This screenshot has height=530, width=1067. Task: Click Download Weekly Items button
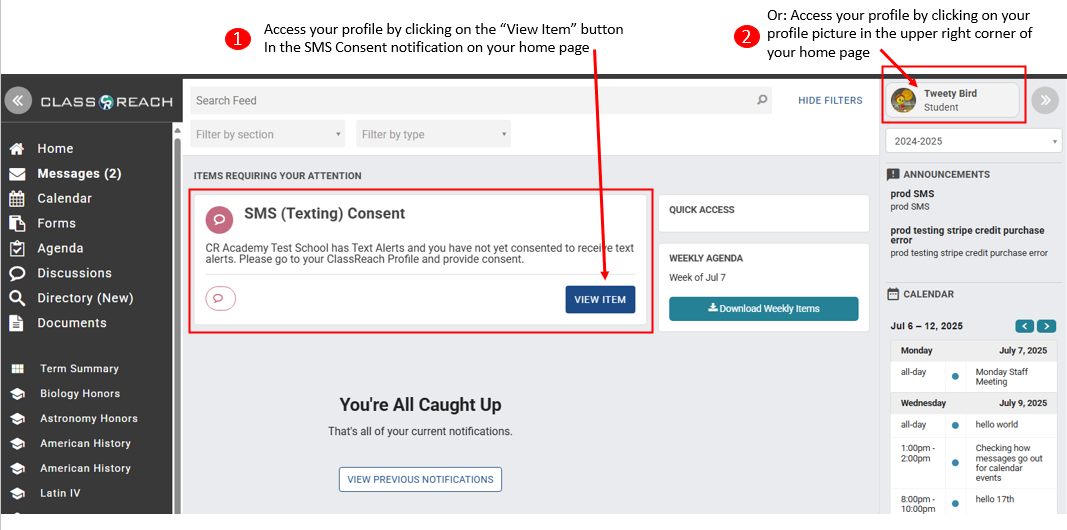coord(764,308)
